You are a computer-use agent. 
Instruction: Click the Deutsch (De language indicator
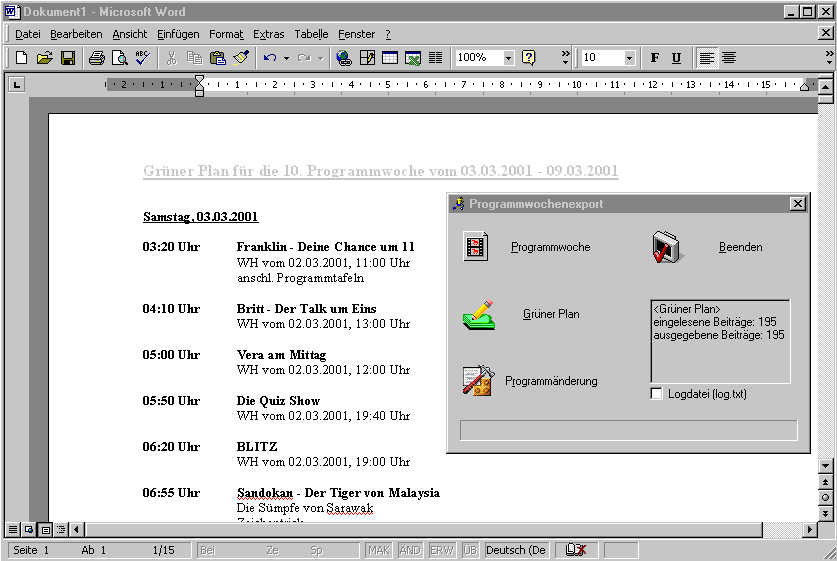[x=516, y=550]
